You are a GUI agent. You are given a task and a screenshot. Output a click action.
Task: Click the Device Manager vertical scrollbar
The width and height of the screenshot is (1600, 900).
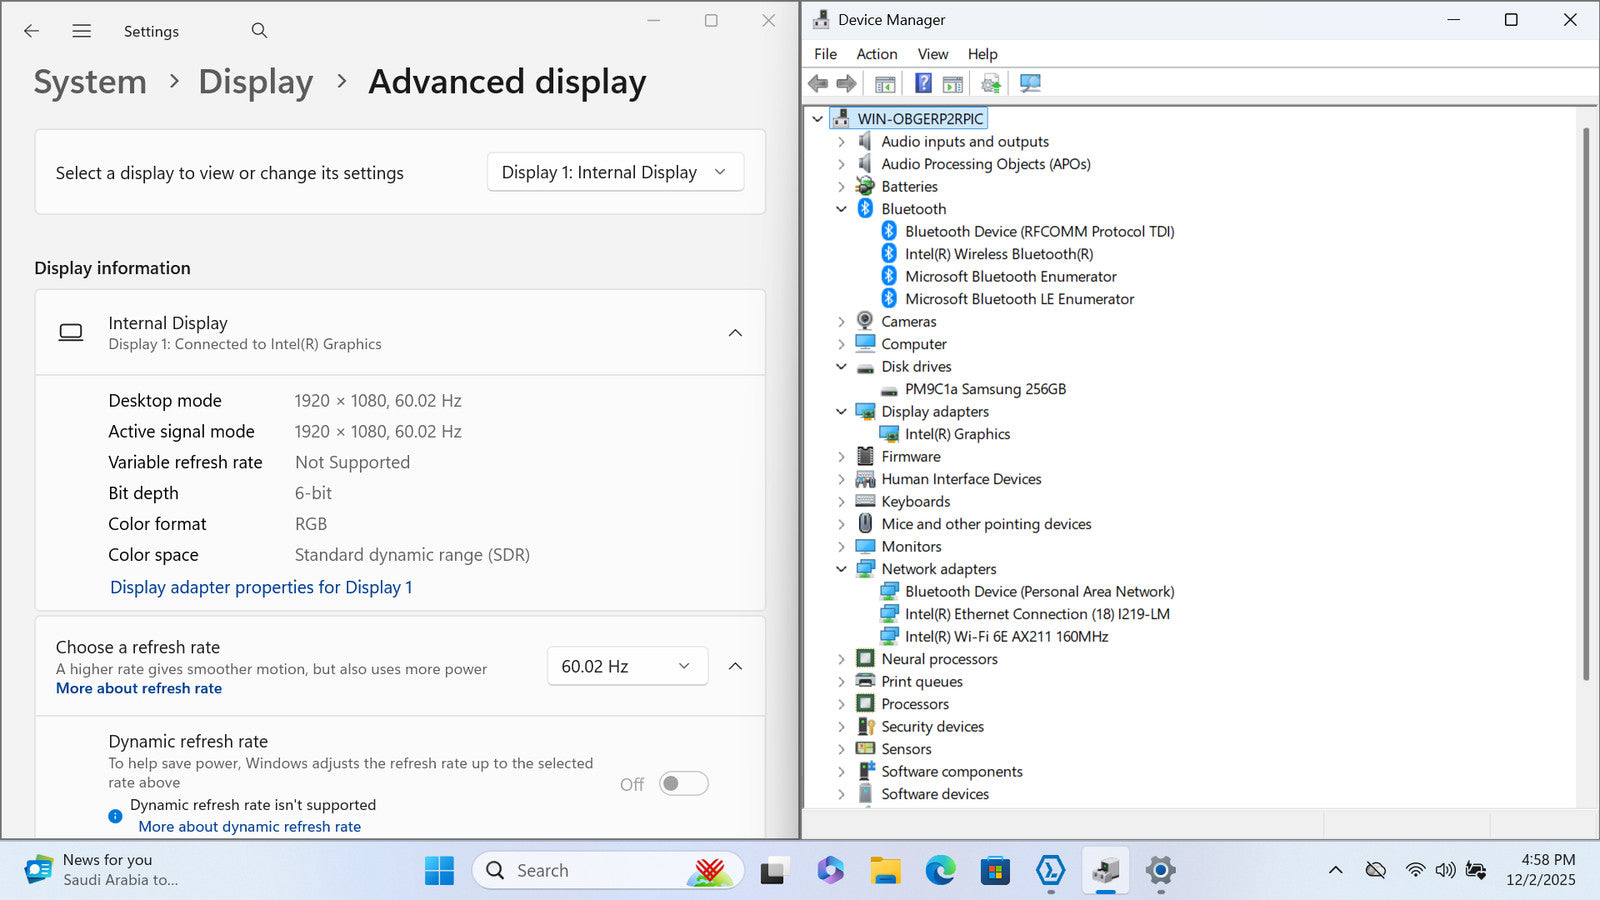pyautogui.click(x=1585, y=400)
